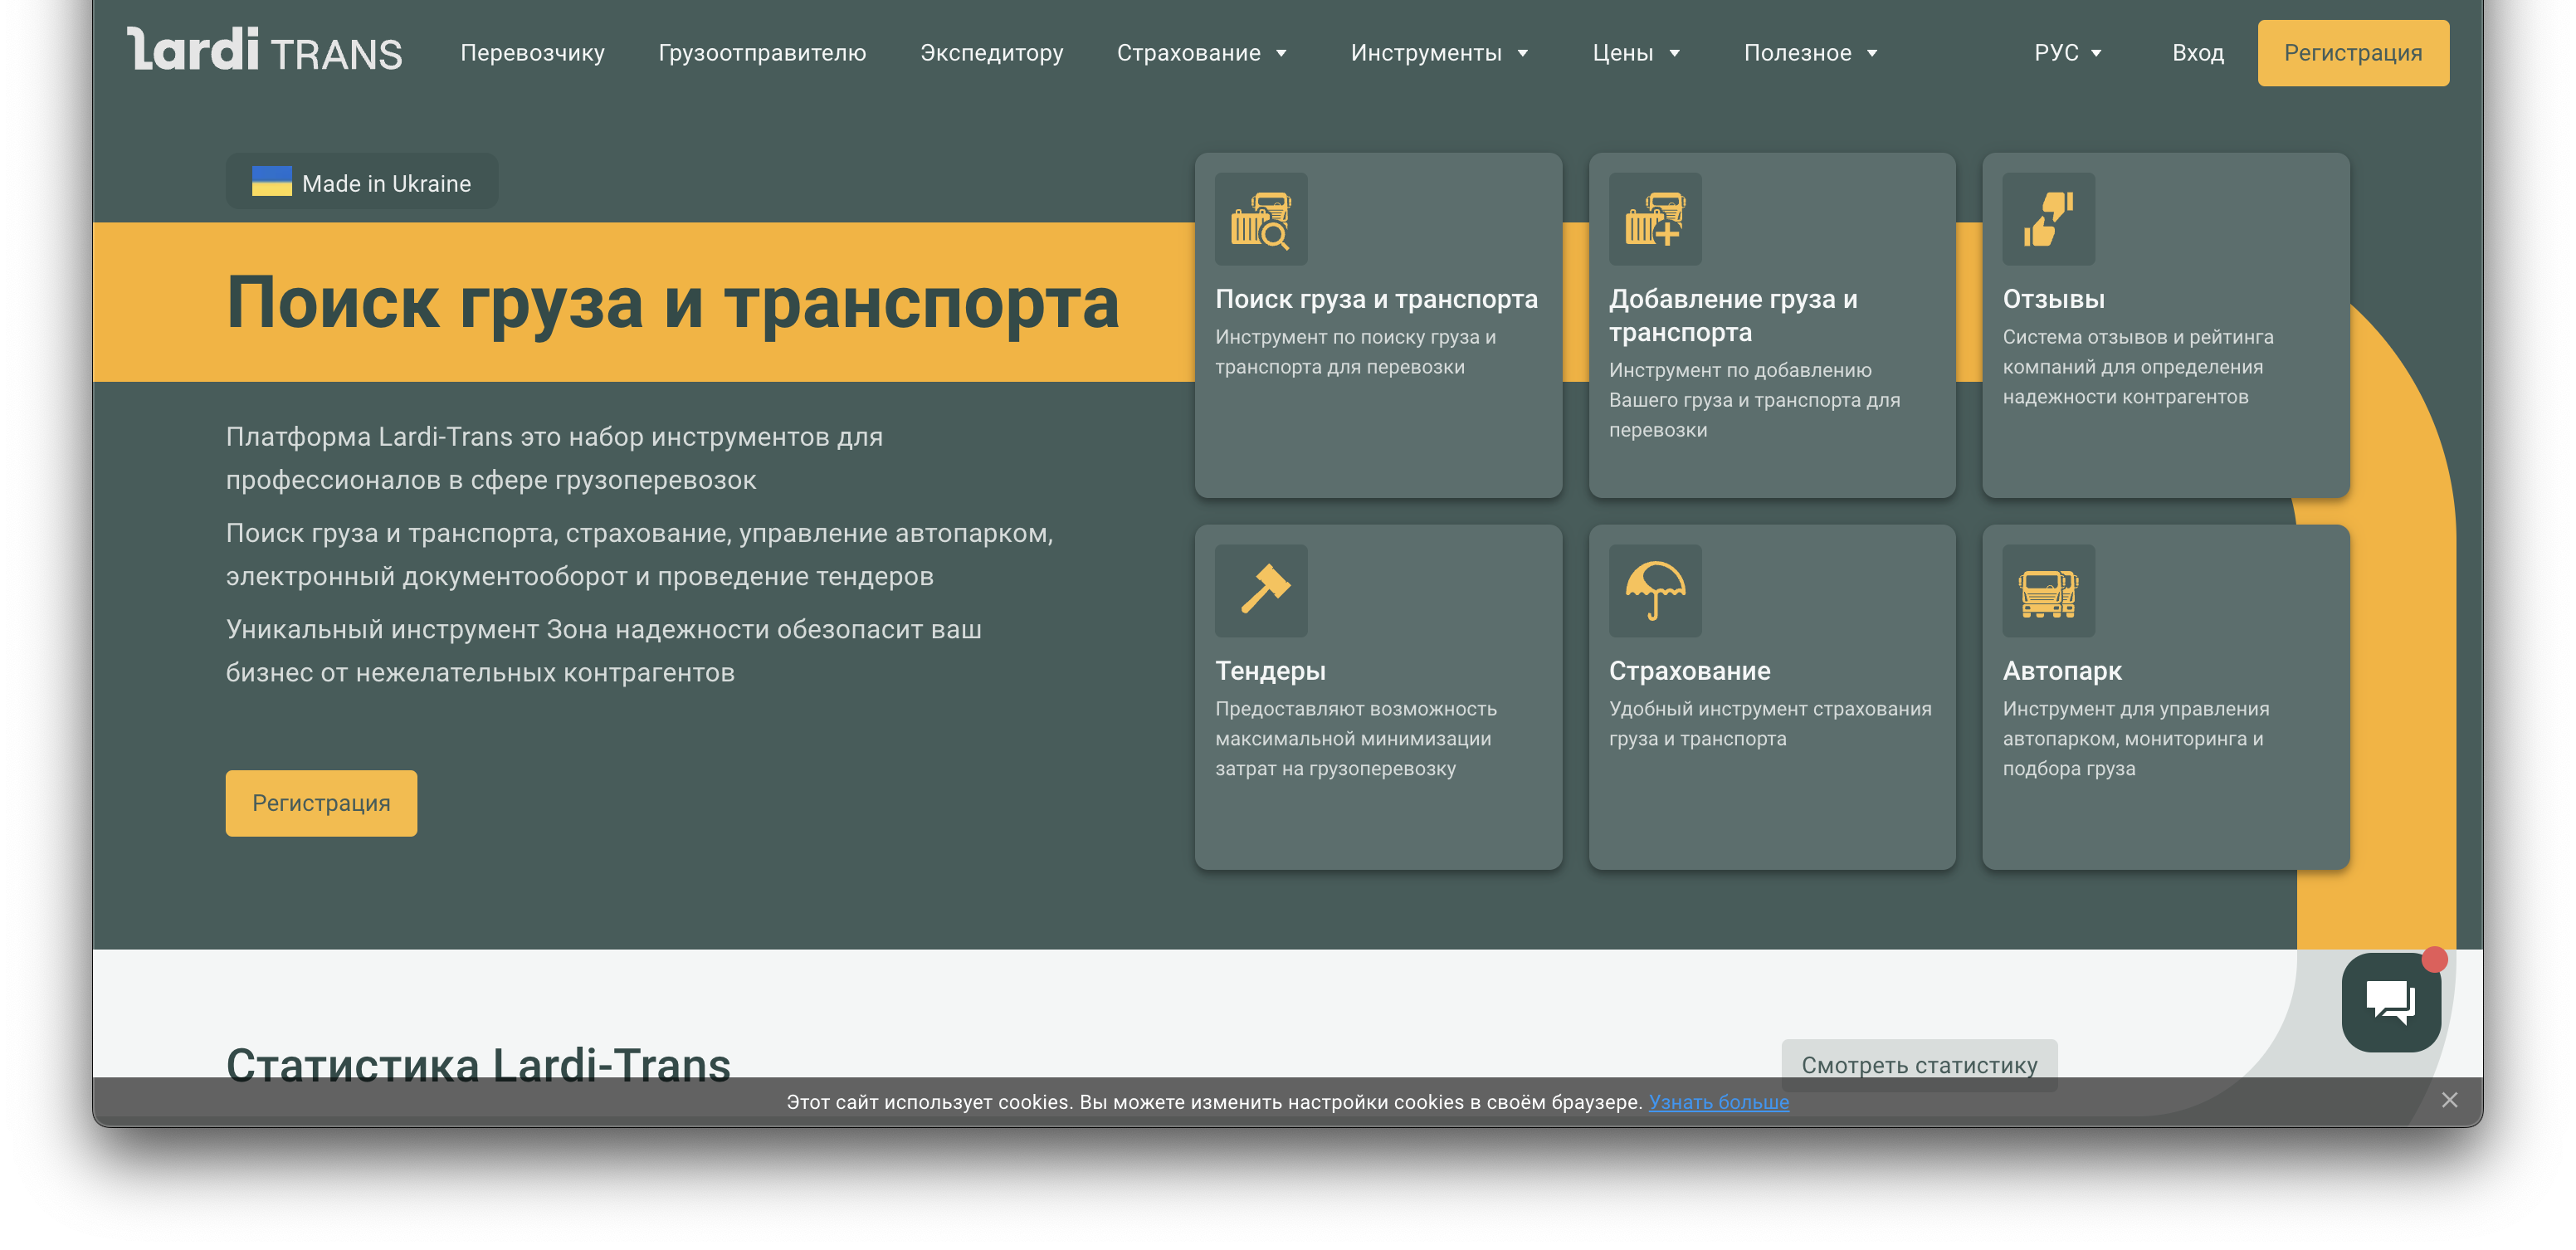This screenshot has height=1250, width=2576.
Task: Click the Made in Ukraine badge
Action: tap(362, 181)
